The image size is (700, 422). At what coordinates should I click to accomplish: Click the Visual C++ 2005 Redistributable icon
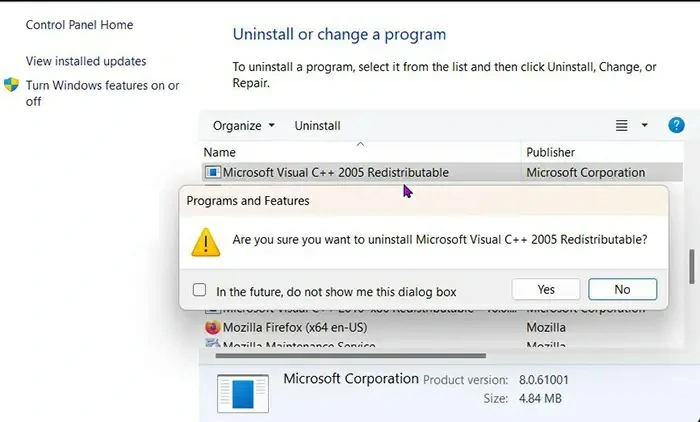click(x=213, y=172)
